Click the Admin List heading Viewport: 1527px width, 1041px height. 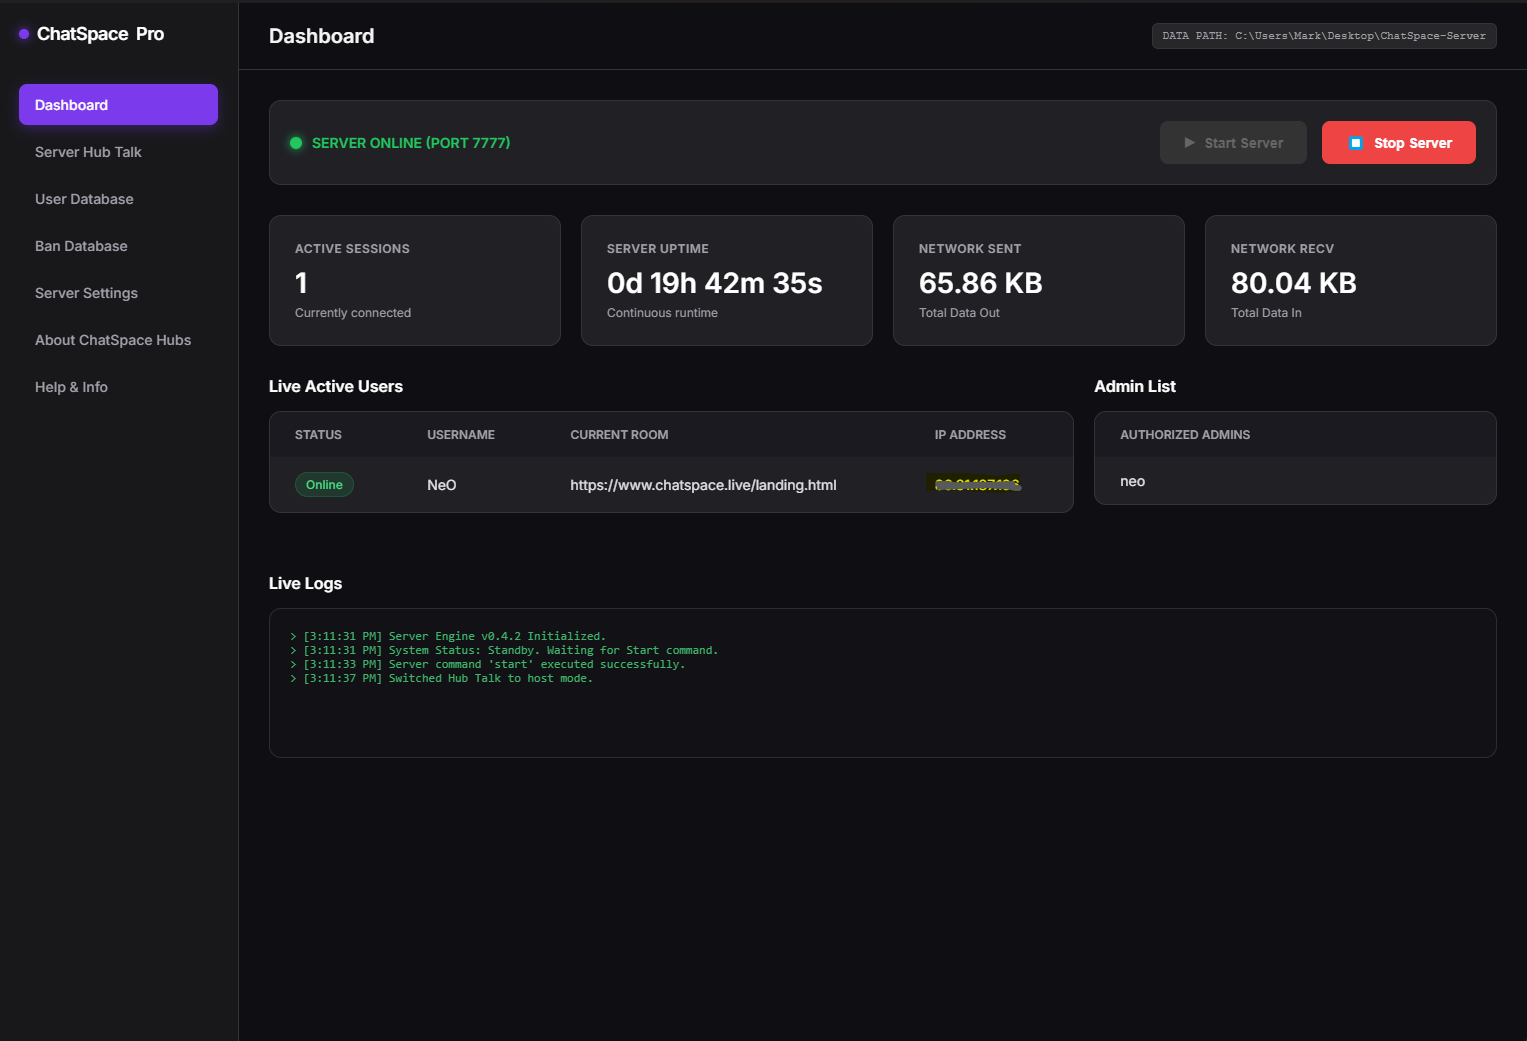coord(1135,387)
